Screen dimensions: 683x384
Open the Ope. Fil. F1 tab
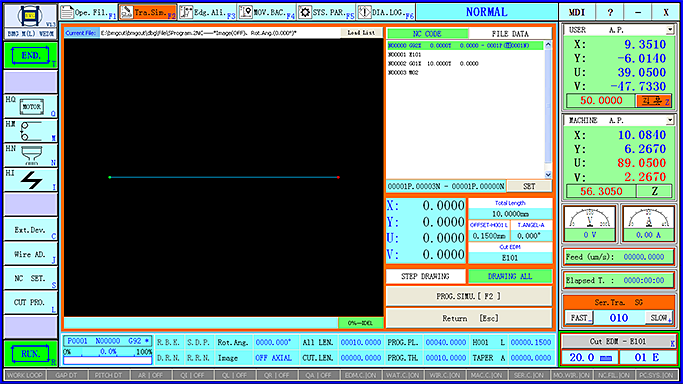coord(88,13)
